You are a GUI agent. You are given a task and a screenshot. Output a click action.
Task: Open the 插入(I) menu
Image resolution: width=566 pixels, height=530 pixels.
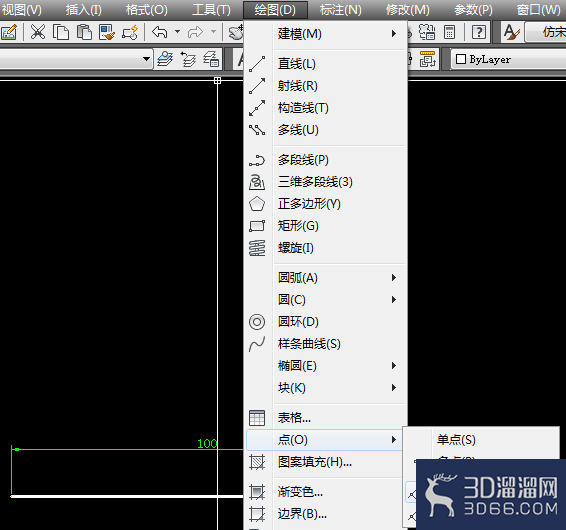pos(84,10)
